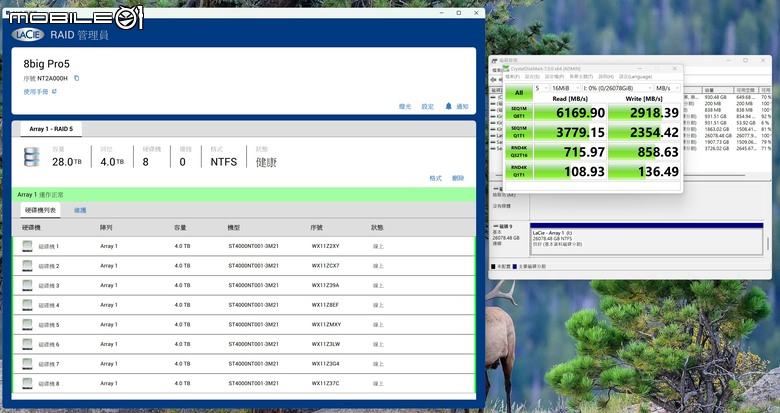Click serial number WX11ZCX7
780x413 pixels.
coord(325,266)
